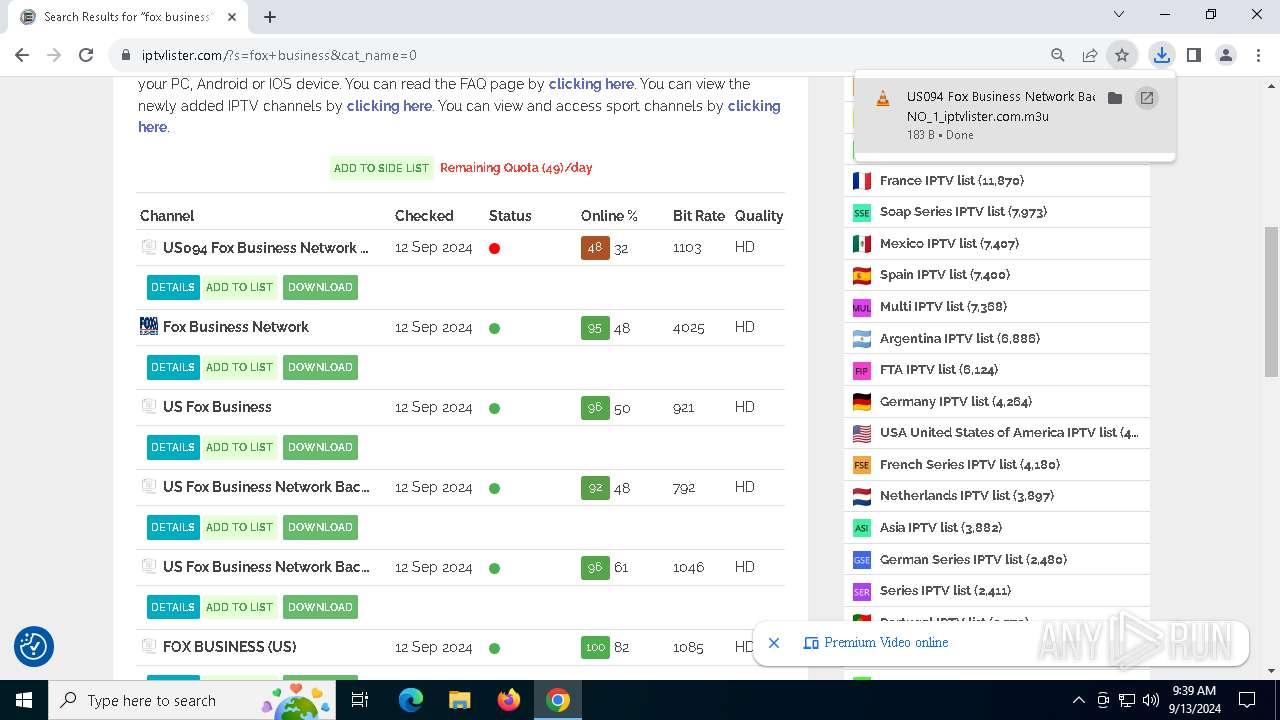Click the 100 online percentage badge
The image size is (1280, 720).
point(595,648)
